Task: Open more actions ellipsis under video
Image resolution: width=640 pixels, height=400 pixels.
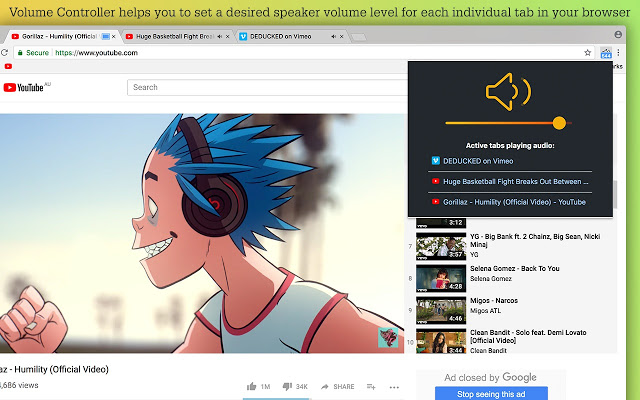Action: pyautogui.click(x=394, y=386)
